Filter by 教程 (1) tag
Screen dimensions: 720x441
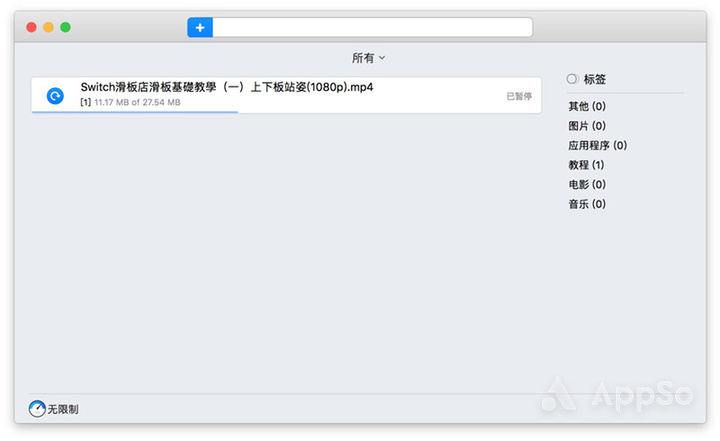click(x=586, y=165)
